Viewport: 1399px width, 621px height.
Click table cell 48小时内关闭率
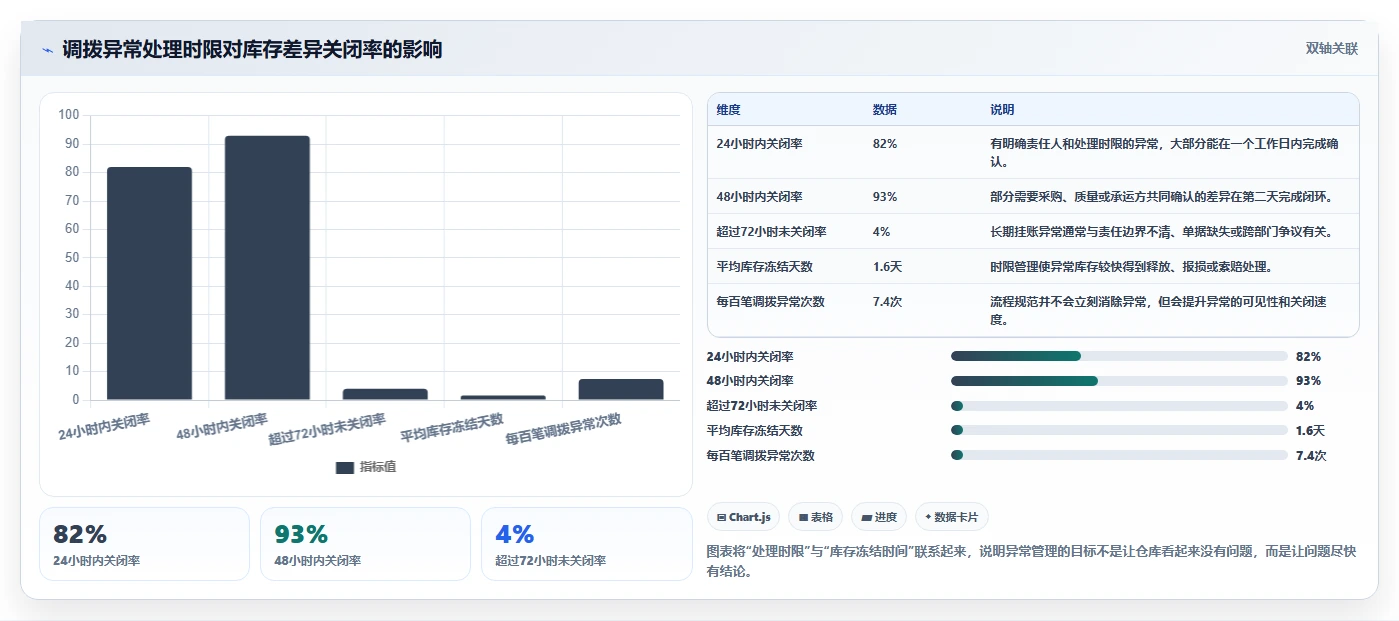coord(759,196)
